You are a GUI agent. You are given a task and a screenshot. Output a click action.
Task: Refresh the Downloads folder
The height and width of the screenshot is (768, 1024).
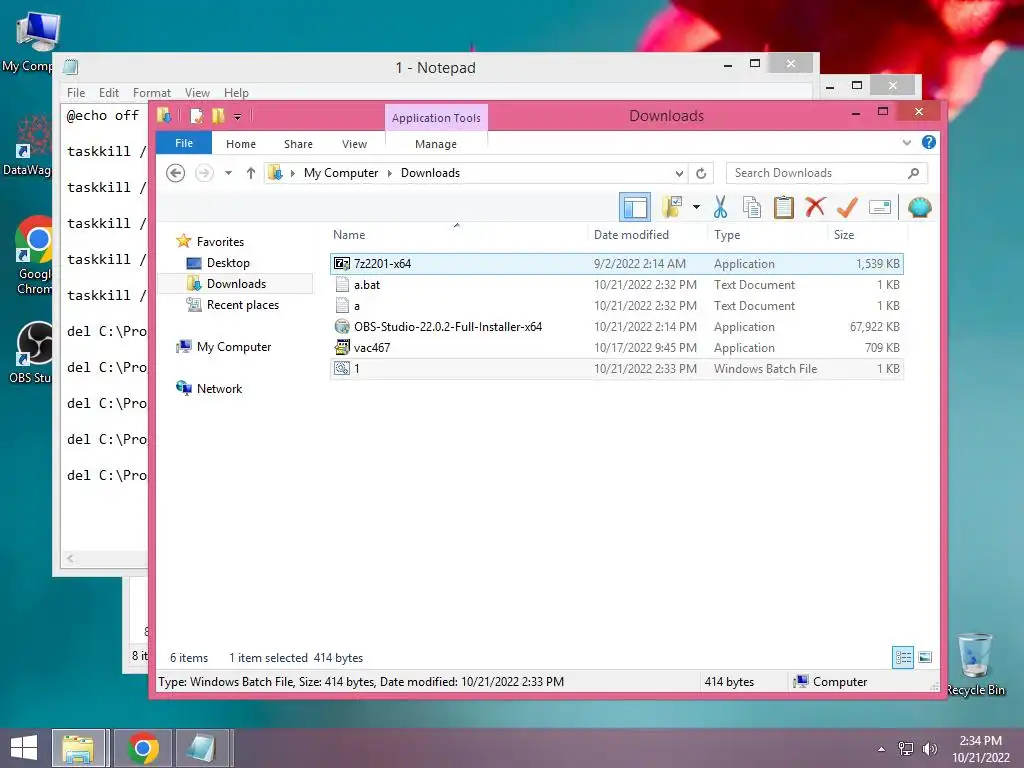coord(701,173)
